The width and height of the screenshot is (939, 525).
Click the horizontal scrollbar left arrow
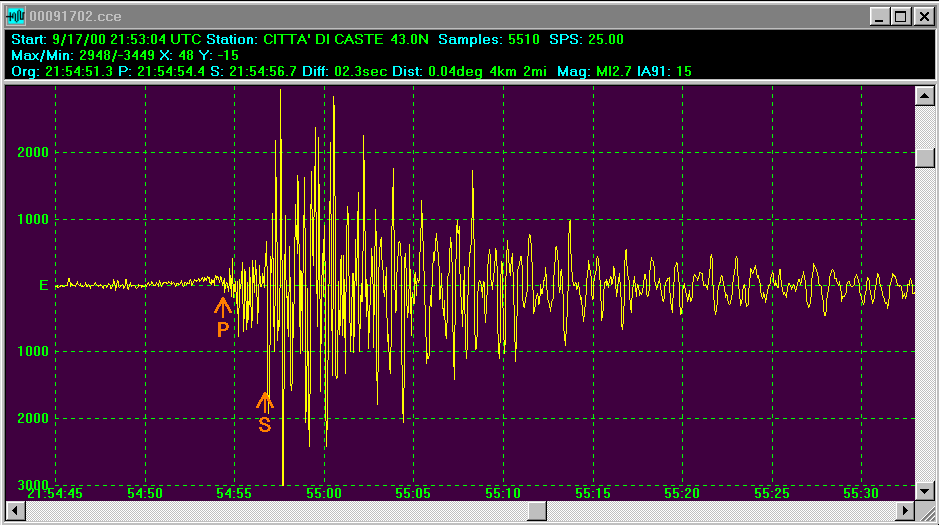(15, 511)
